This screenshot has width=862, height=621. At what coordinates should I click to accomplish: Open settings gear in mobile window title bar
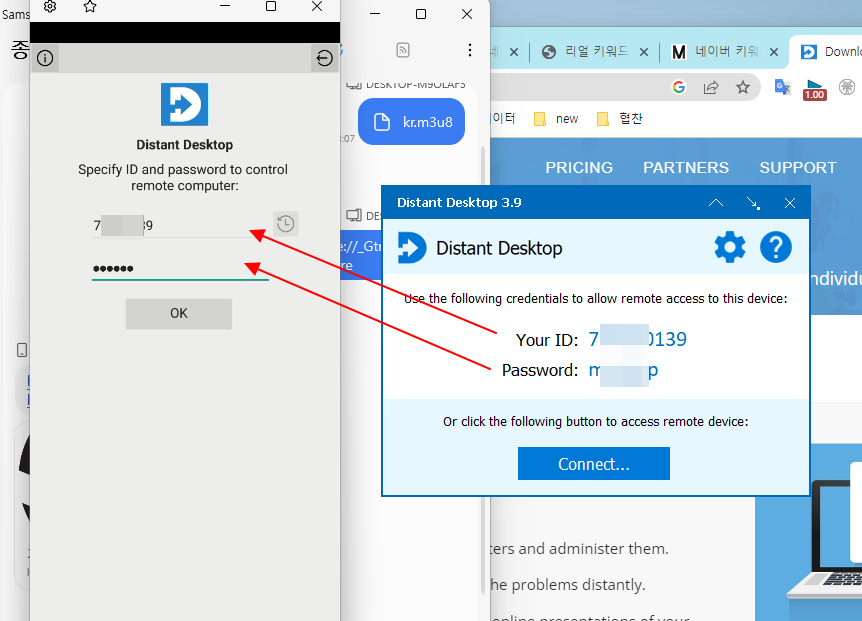pos(50,7)
